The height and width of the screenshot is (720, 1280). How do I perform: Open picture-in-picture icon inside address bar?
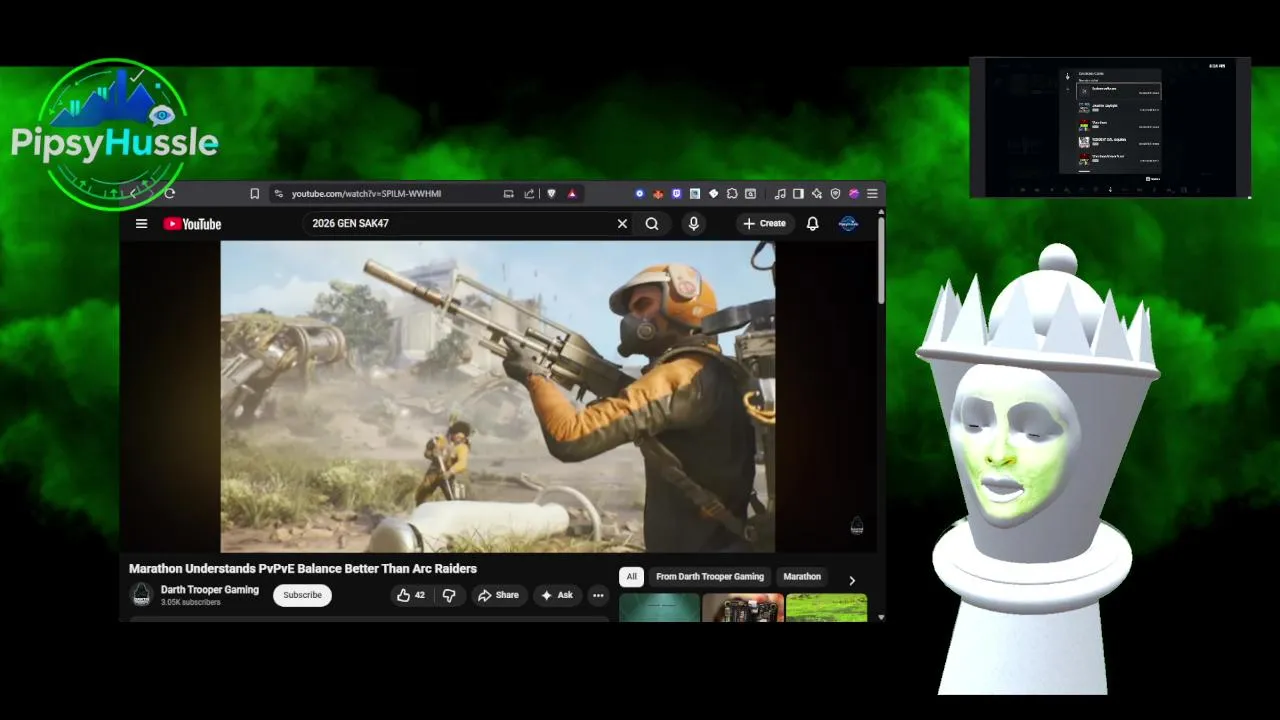pyautogui.click(x=508, y=194)
